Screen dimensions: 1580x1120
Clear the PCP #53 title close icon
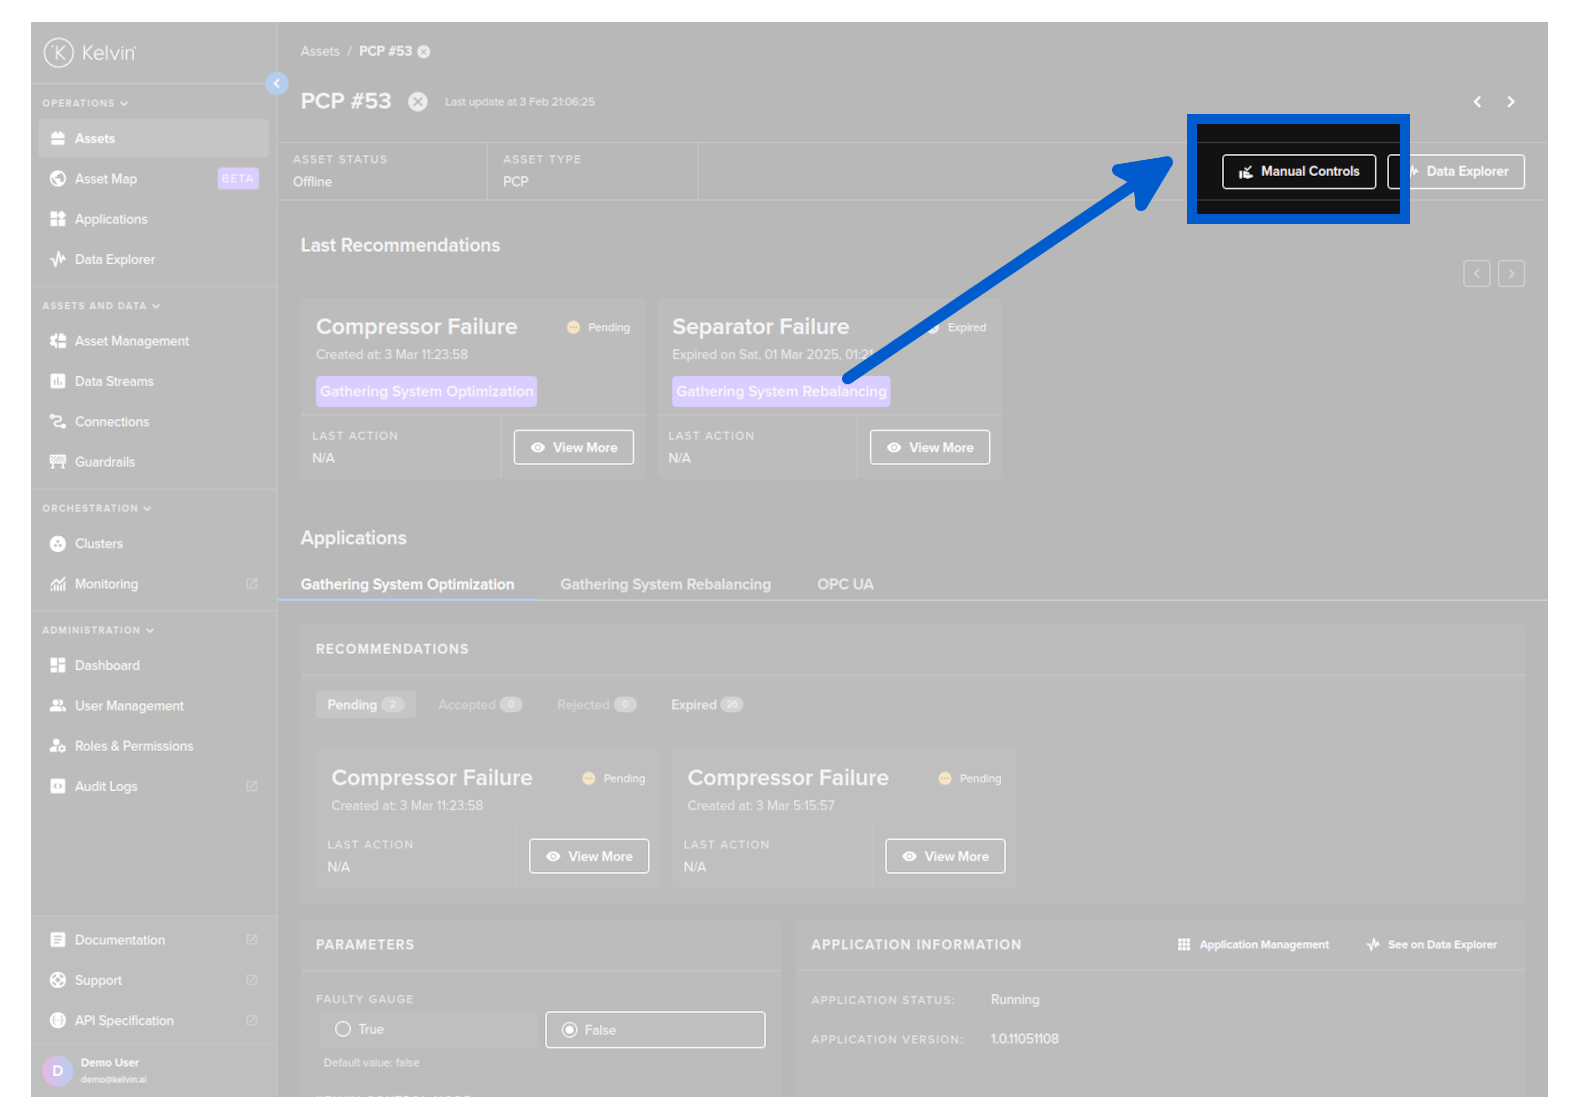click(x=418, y=102)
